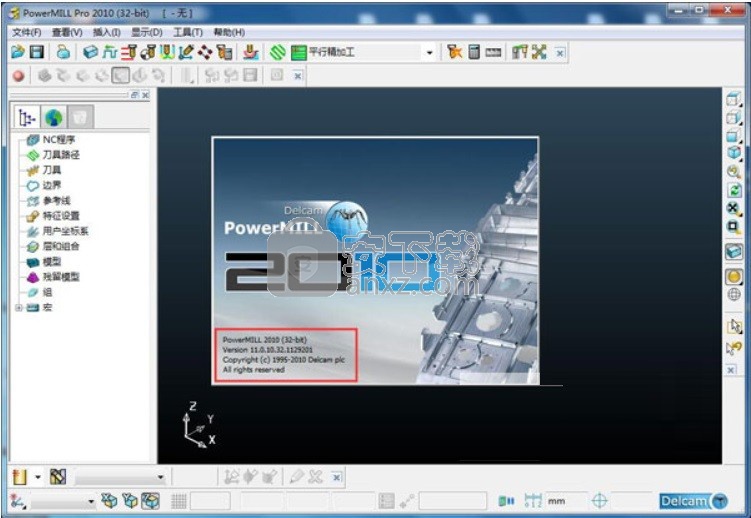Close the ViewMill toolbar with its X
Screen dimensions: 751x518
coord(297,76)
